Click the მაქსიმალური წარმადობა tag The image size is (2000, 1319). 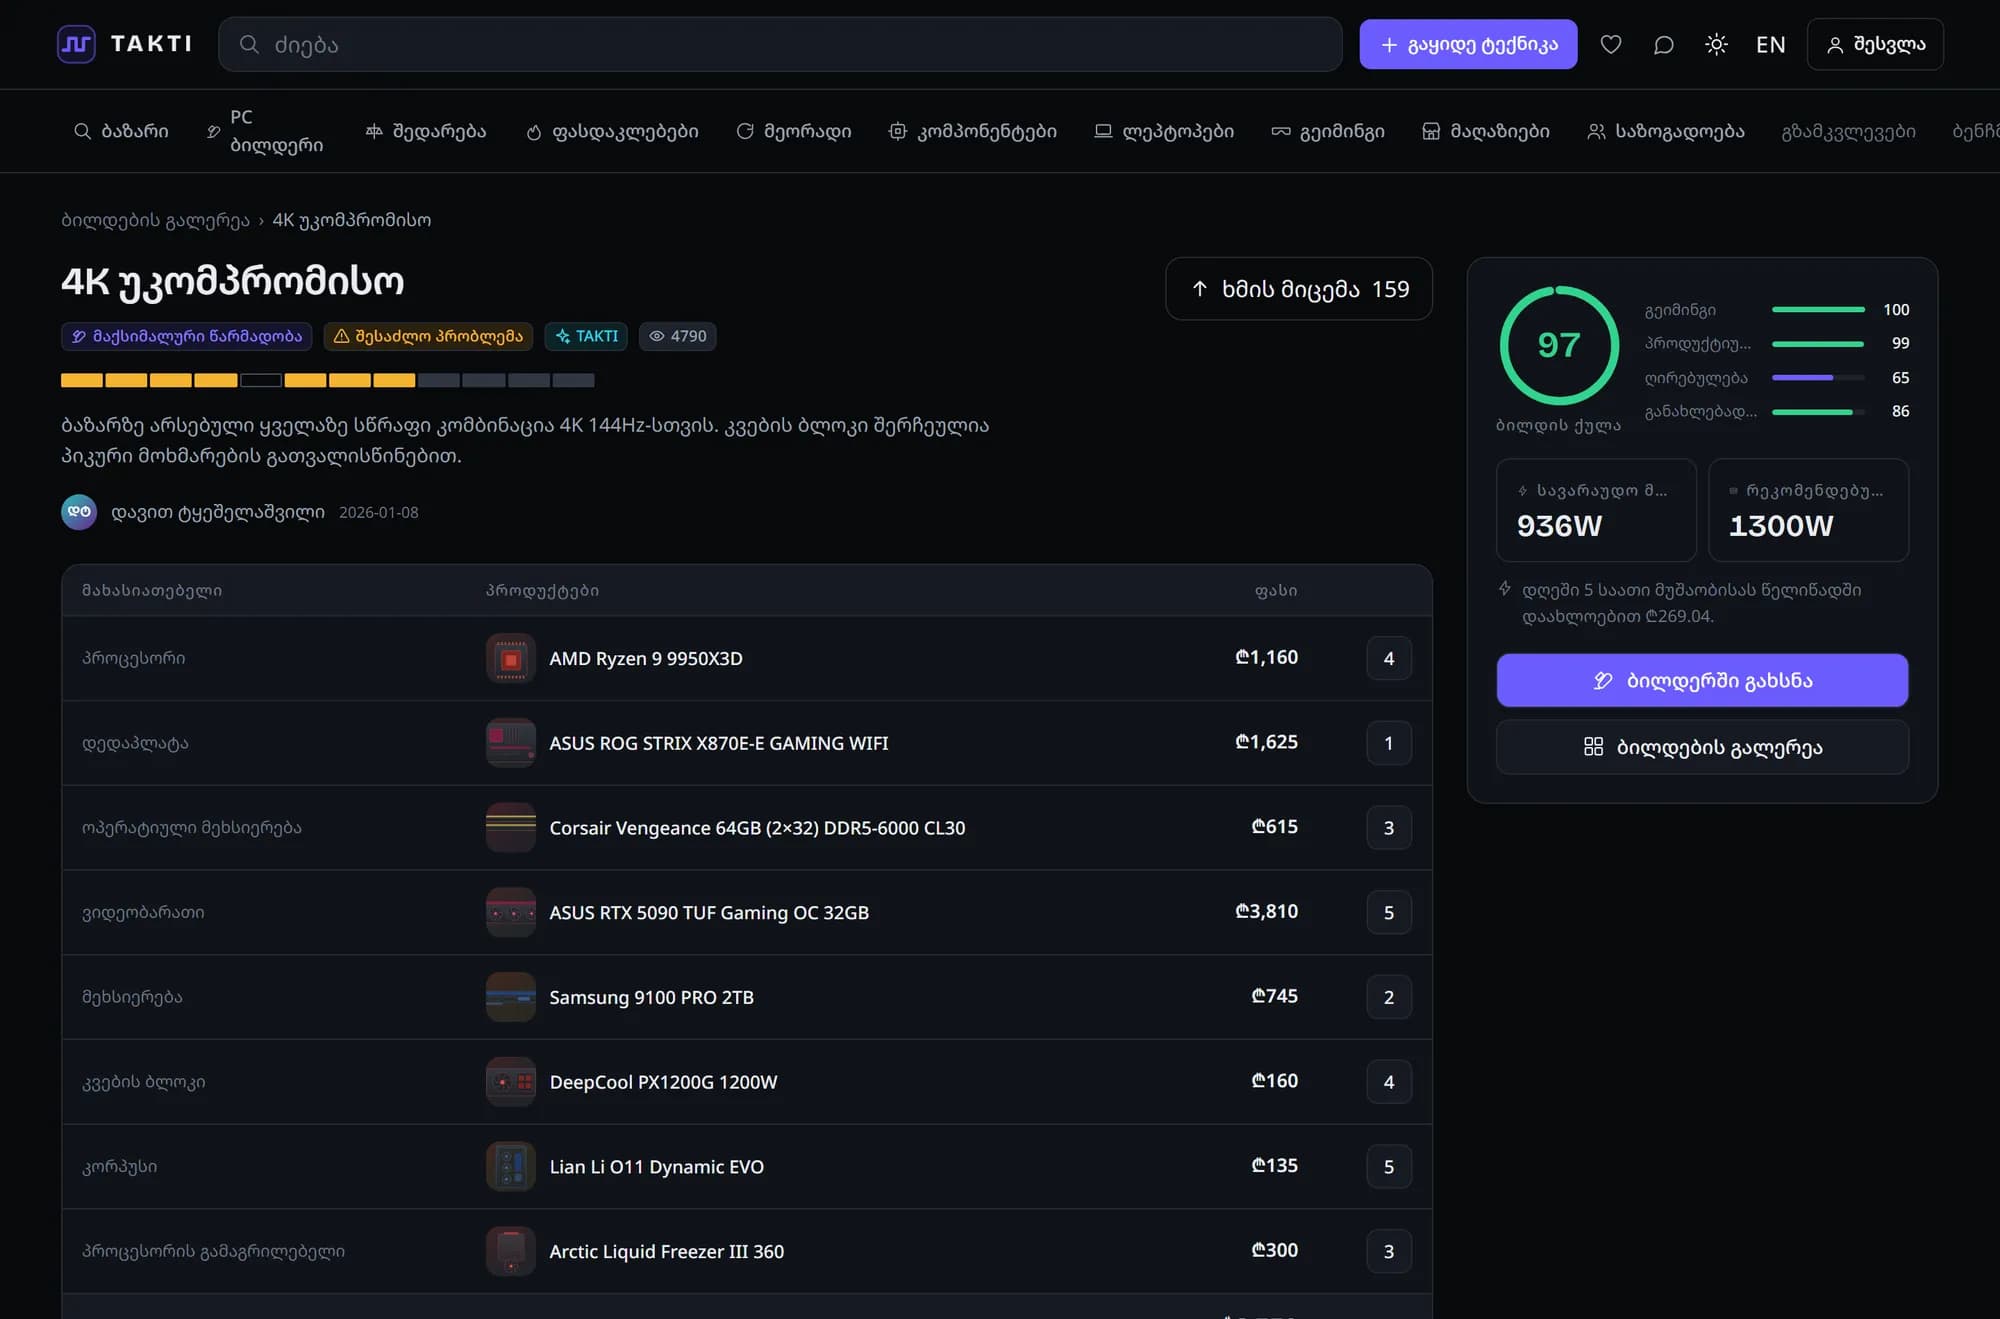coord(187,336)
